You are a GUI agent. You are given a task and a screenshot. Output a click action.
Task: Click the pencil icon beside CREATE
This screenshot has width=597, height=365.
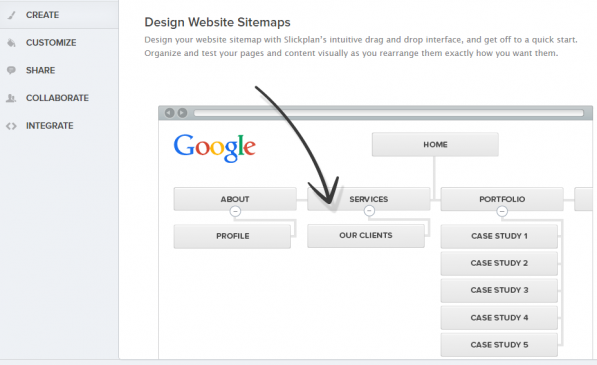[x=12, y=15]
